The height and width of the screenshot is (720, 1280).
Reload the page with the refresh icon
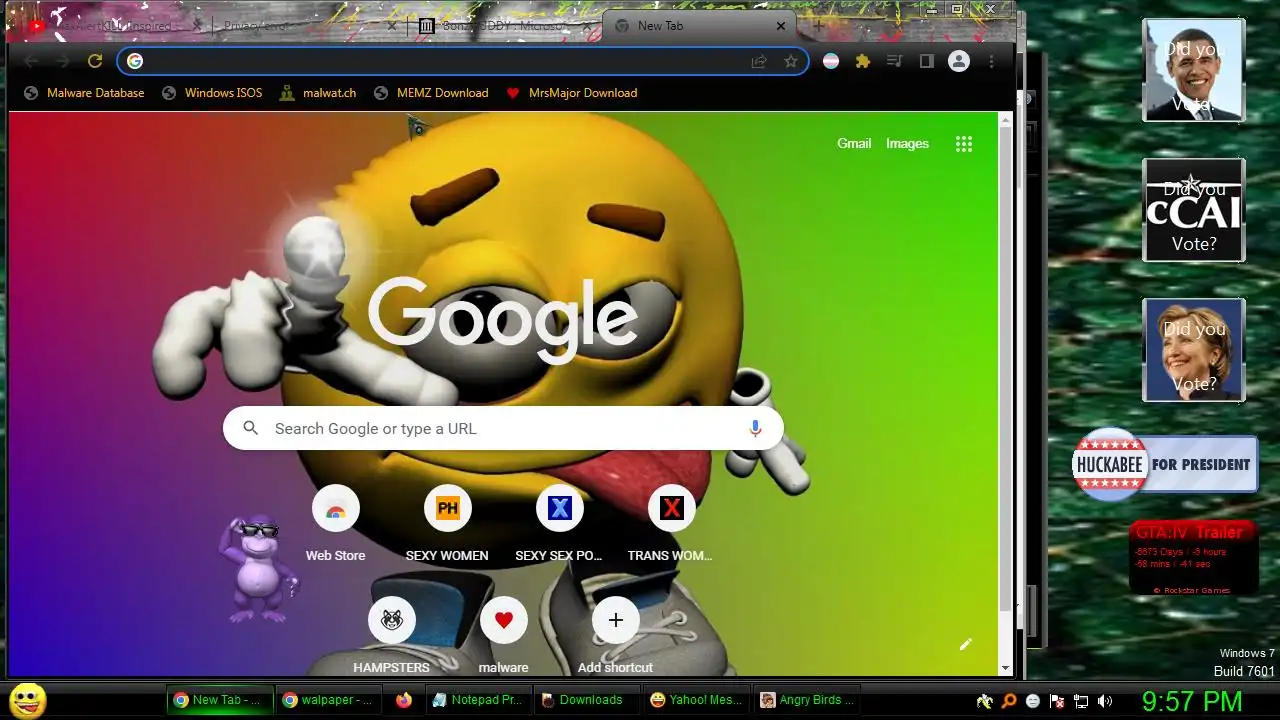pyautogui.click(x=95, y=61)
